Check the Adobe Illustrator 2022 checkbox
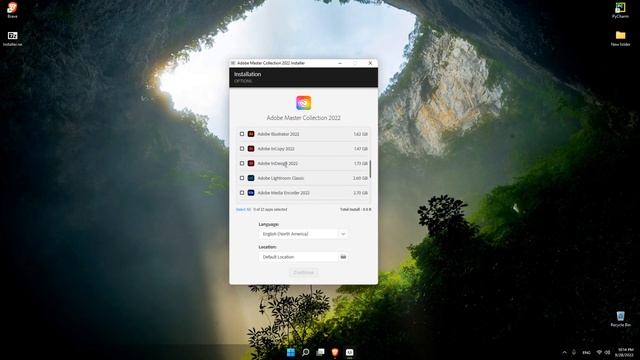 [x=242, y=134]
